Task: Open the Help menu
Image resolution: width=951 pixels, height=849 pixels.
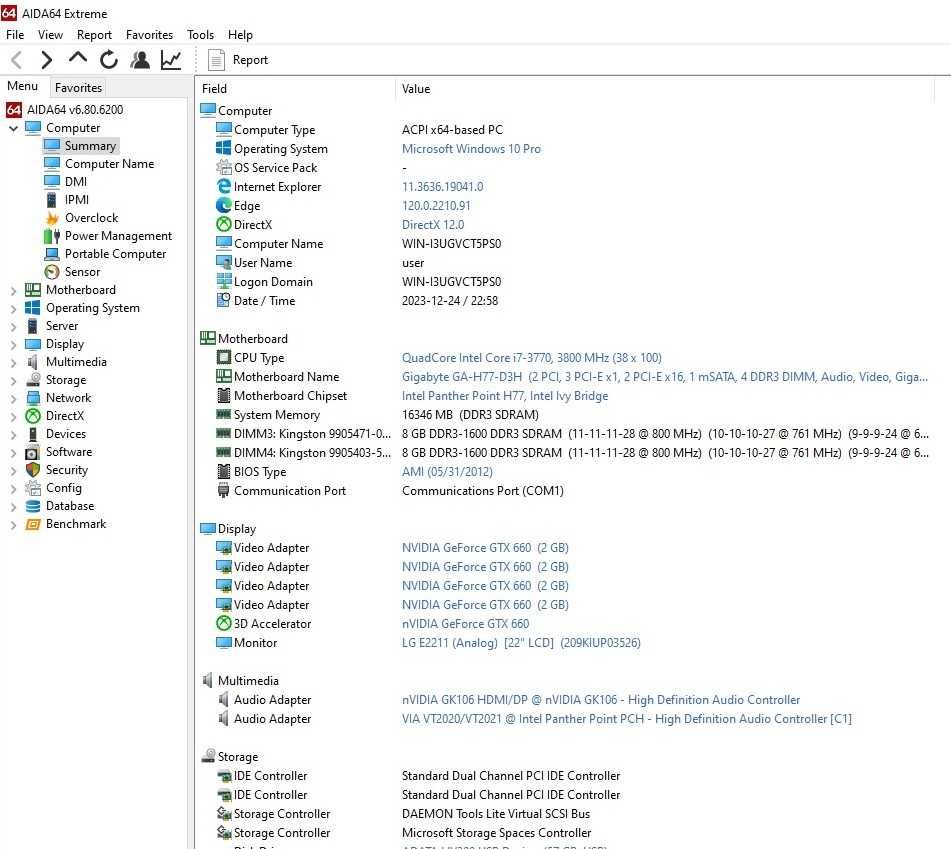Action: pyautogui.click(x=240, y=35)
